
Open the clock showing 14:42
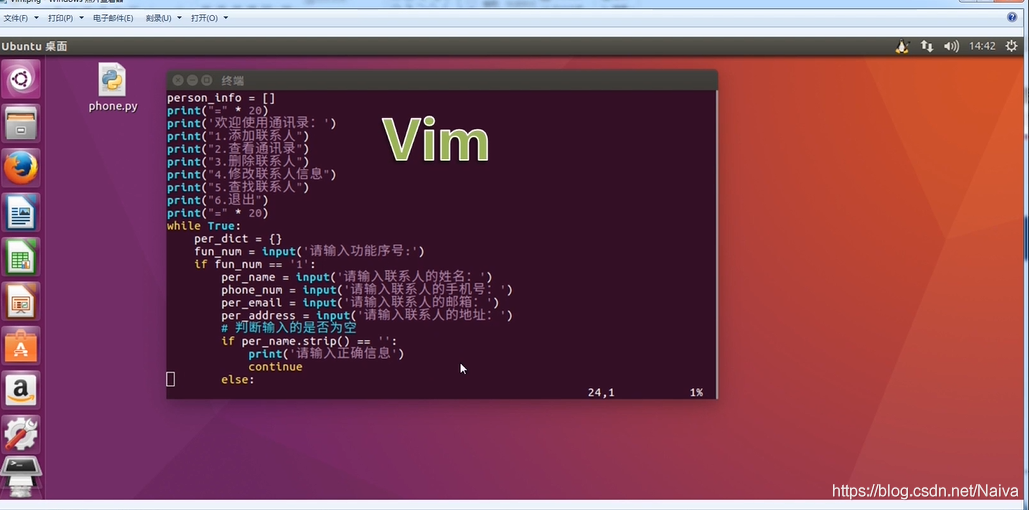(982, 47)
